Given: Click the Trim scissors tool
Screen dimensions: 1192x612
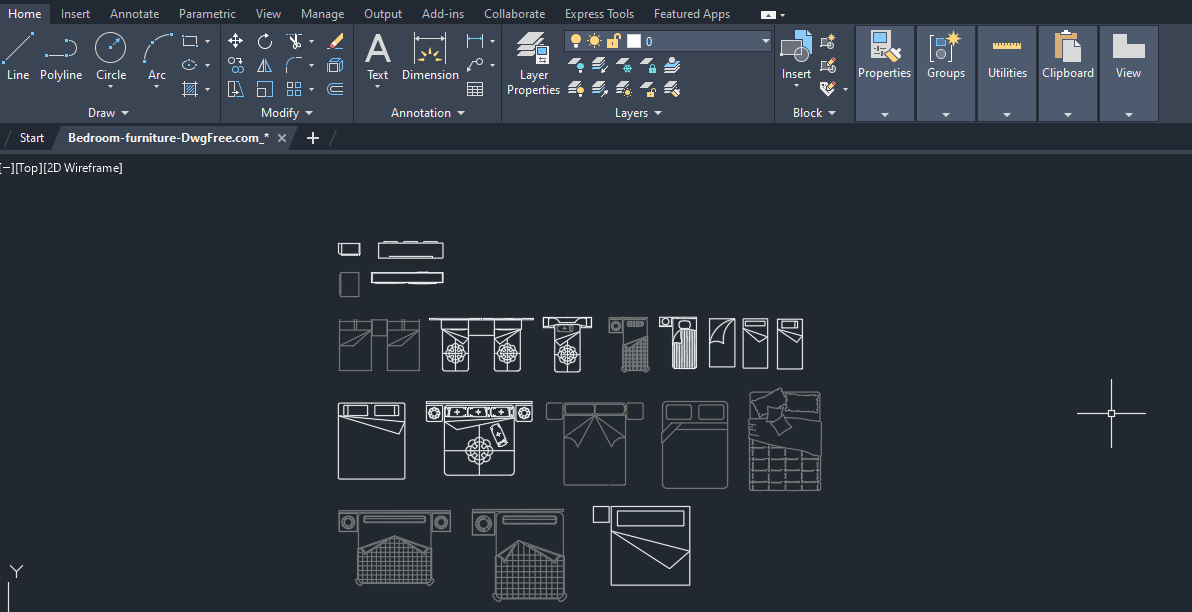Looking at the screenshot, I should tap(294, 41).
